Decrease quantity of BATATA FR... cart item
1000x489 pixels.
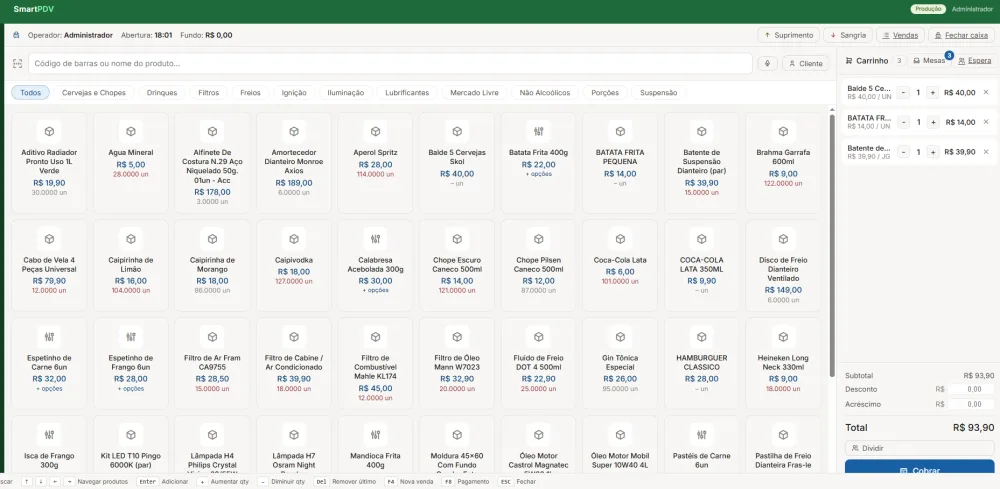pyautogui.click(x=904, y=122)
